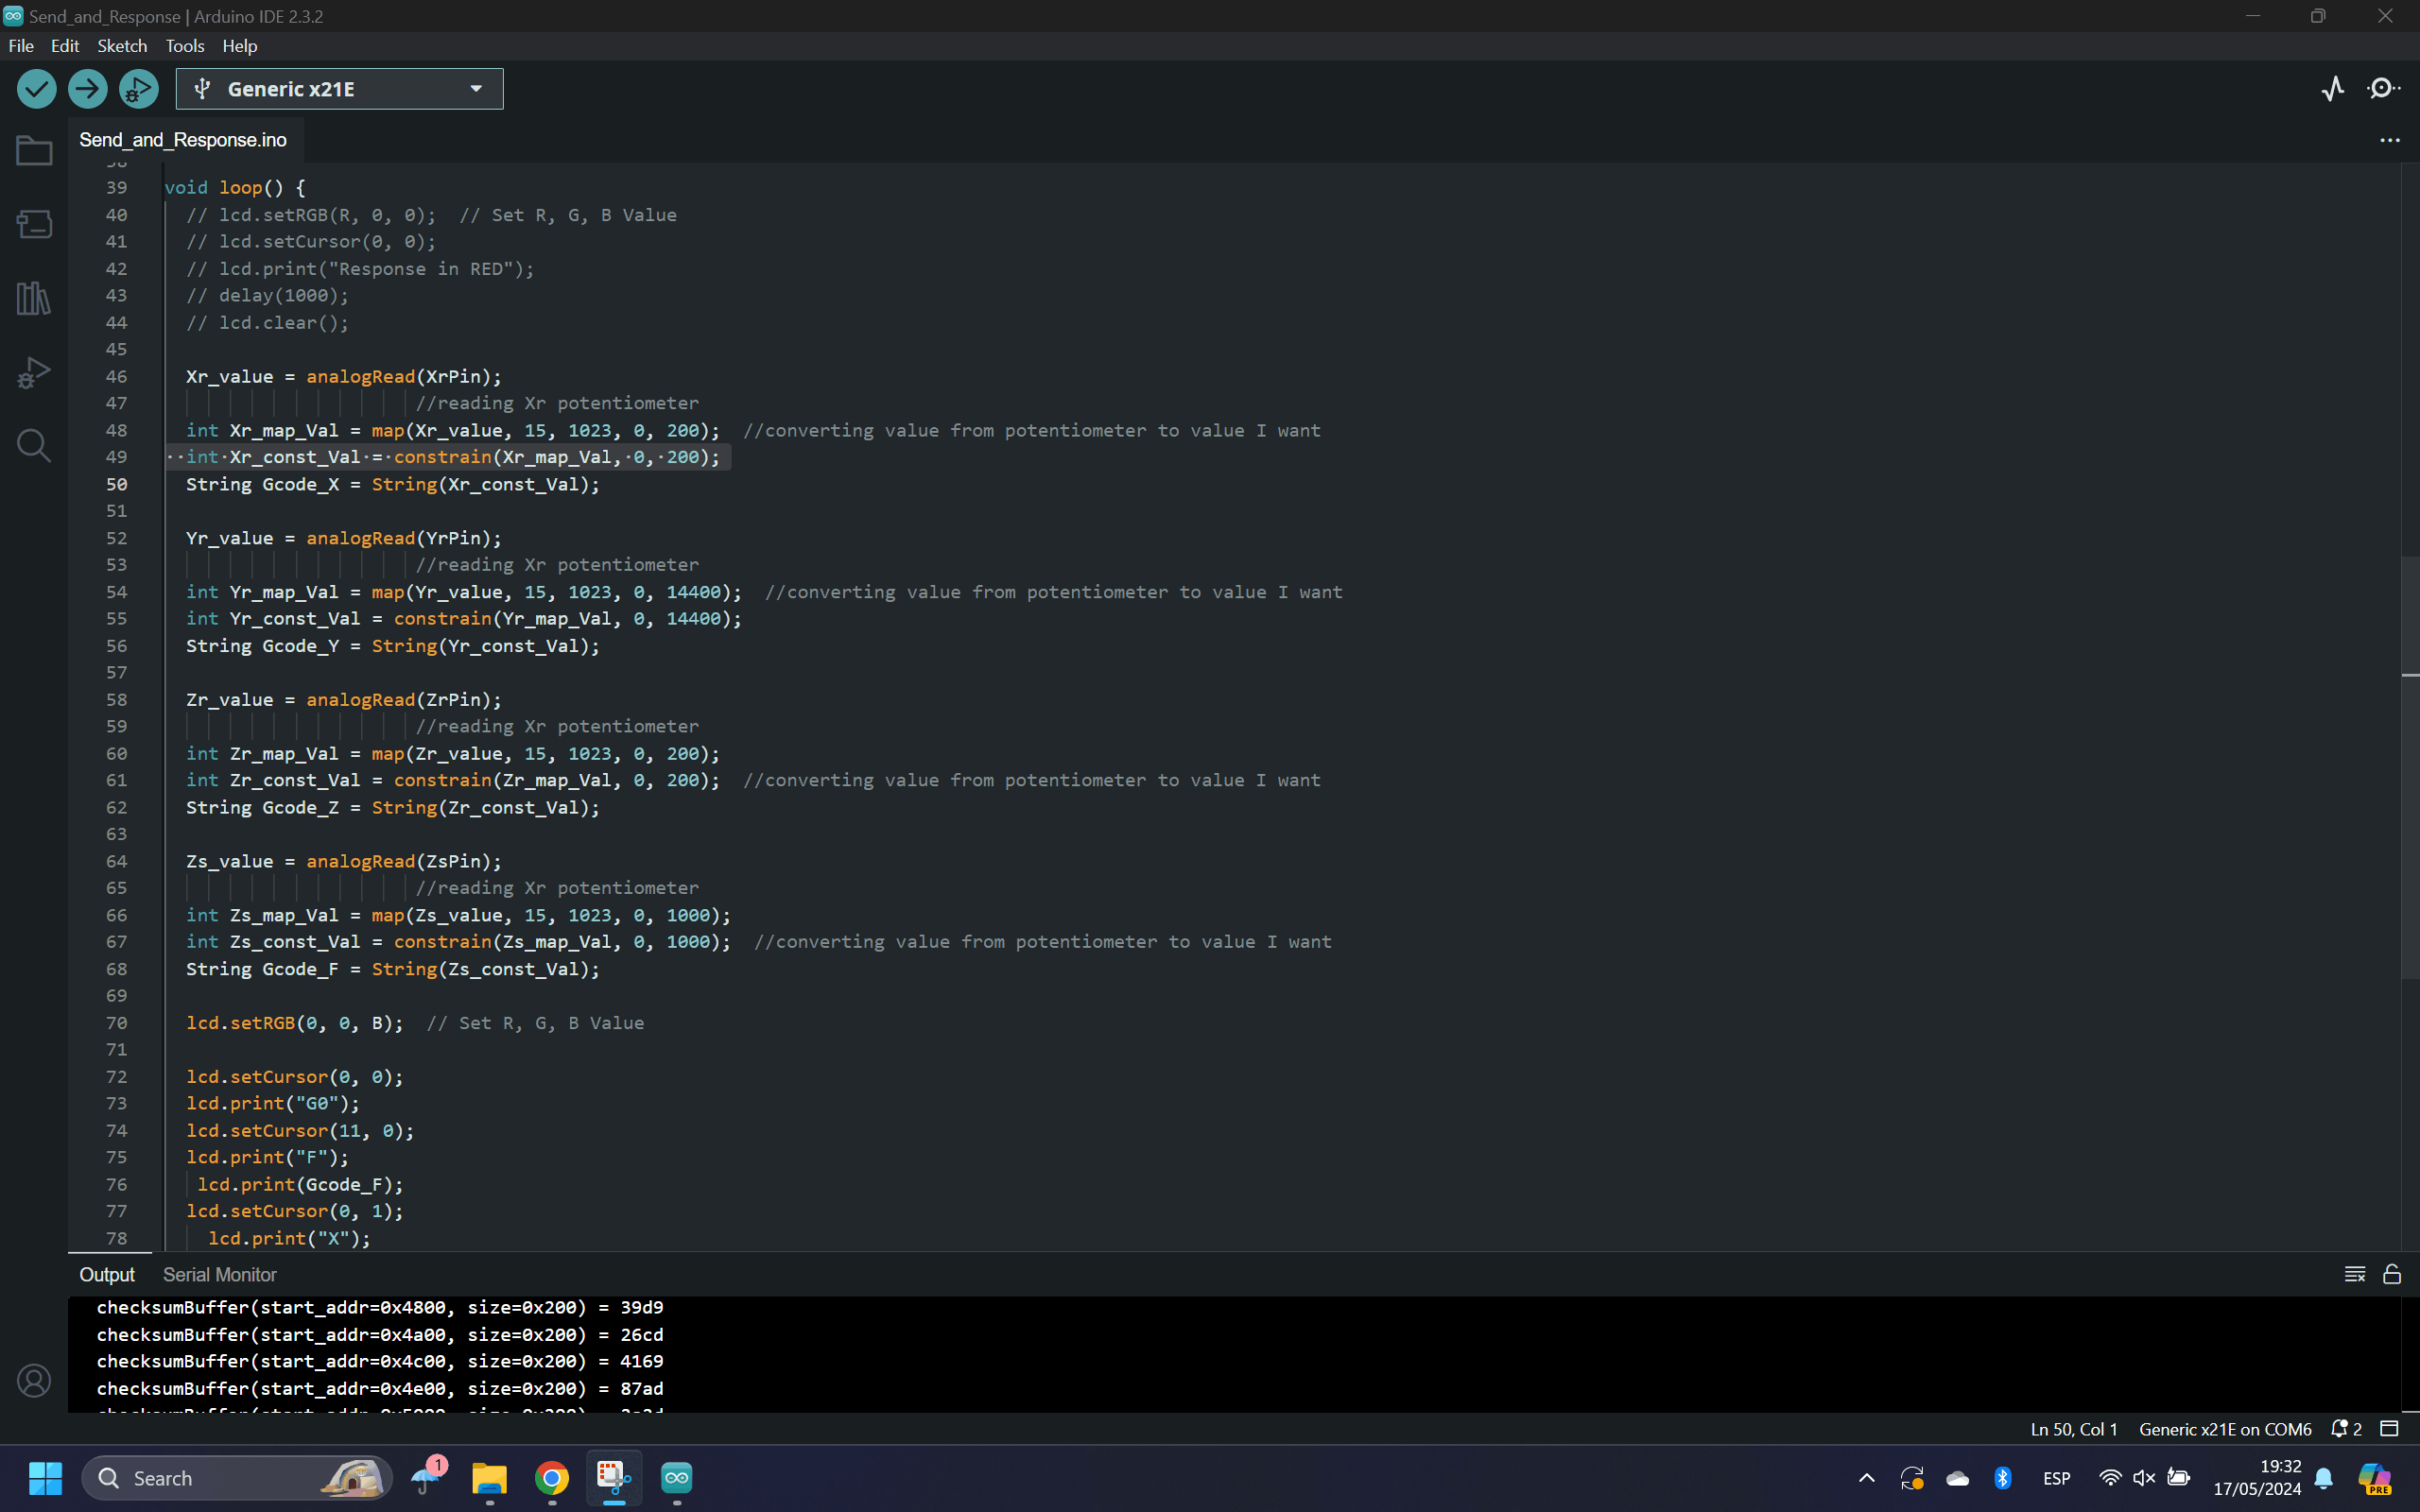Switch to the Serial Monitor tab
The image size is (2420, 1512).
219,1274
